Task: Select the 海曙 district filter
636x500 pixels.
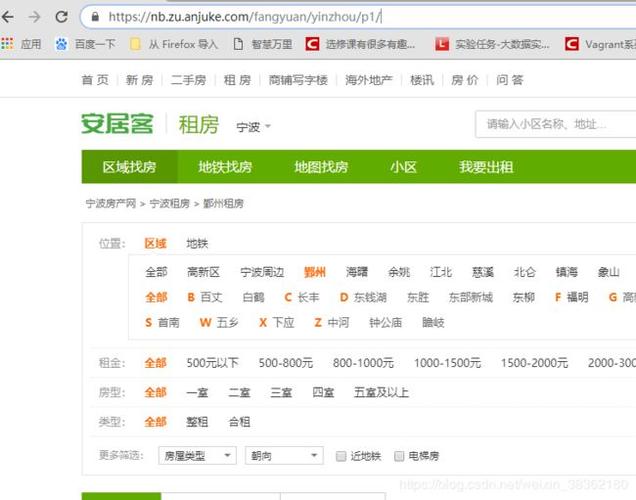Action: pyautogui.click(x=357, y=272)
